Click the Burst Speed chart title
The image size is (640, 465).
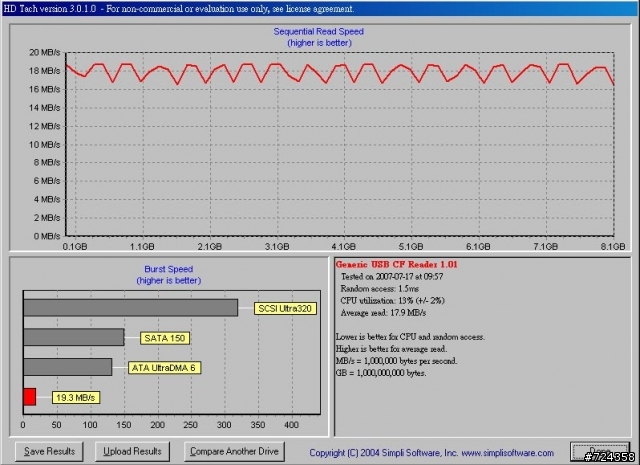tap(169, 269)
